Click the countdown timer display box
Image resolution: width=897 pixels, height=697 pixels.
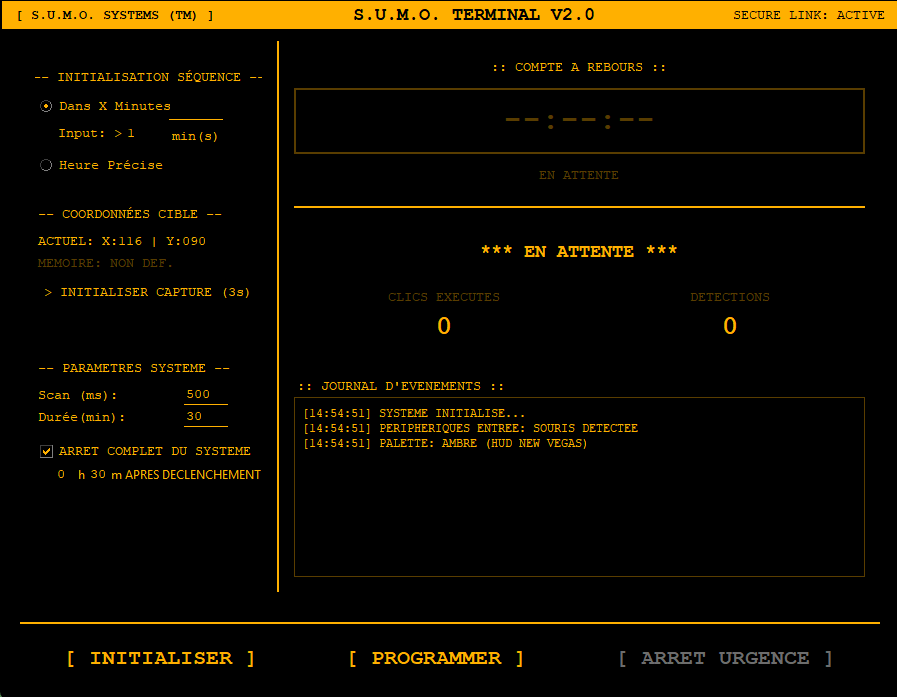coord(579,121)
